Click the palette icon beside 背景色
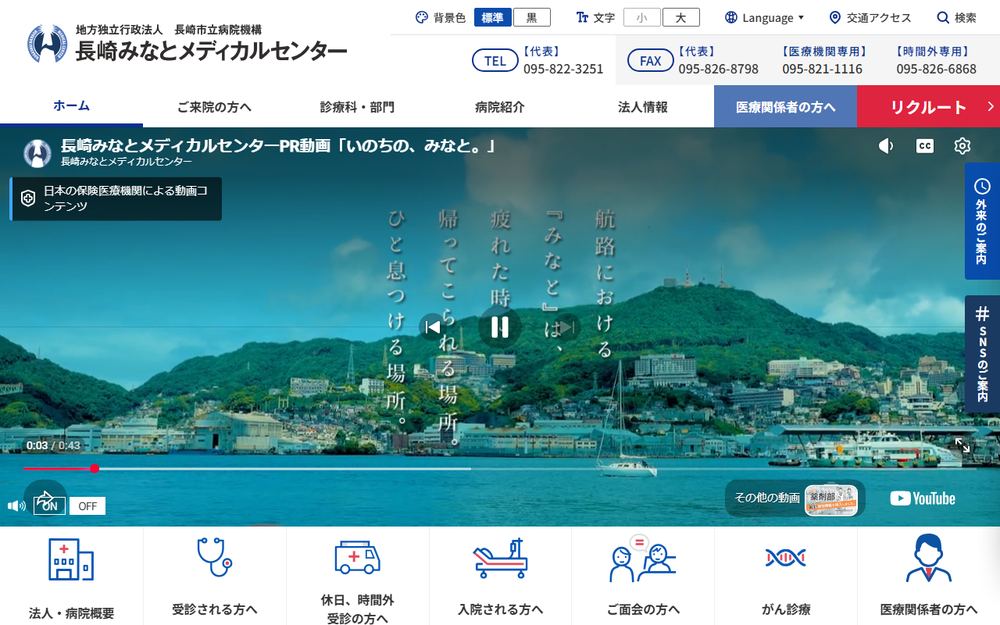Screen dimensions: 1000x625 pyautogui.click(x=422, y=18)
